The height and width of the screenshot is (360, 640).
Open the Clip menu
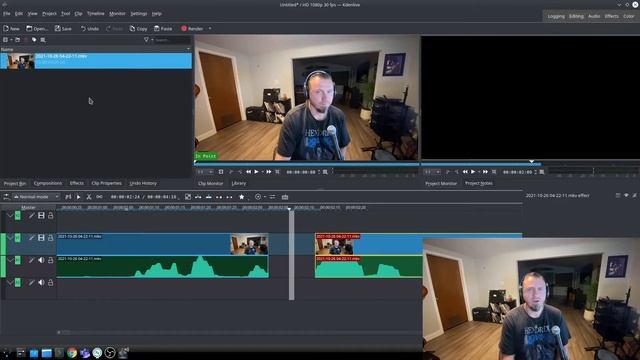pos(78,13)
